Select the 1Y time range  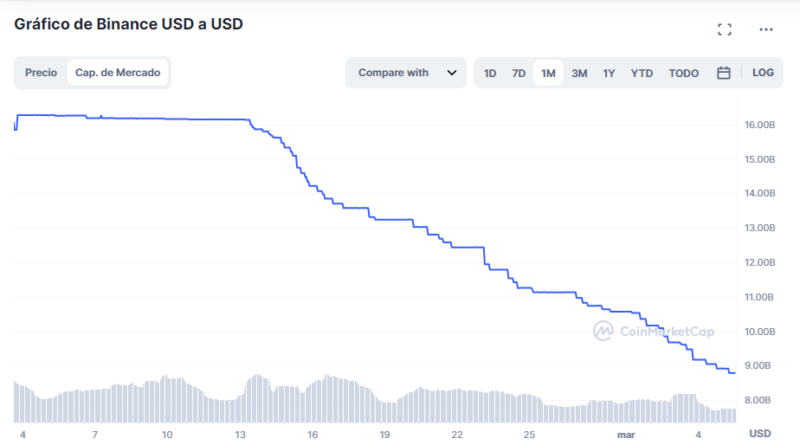(609, 73)
